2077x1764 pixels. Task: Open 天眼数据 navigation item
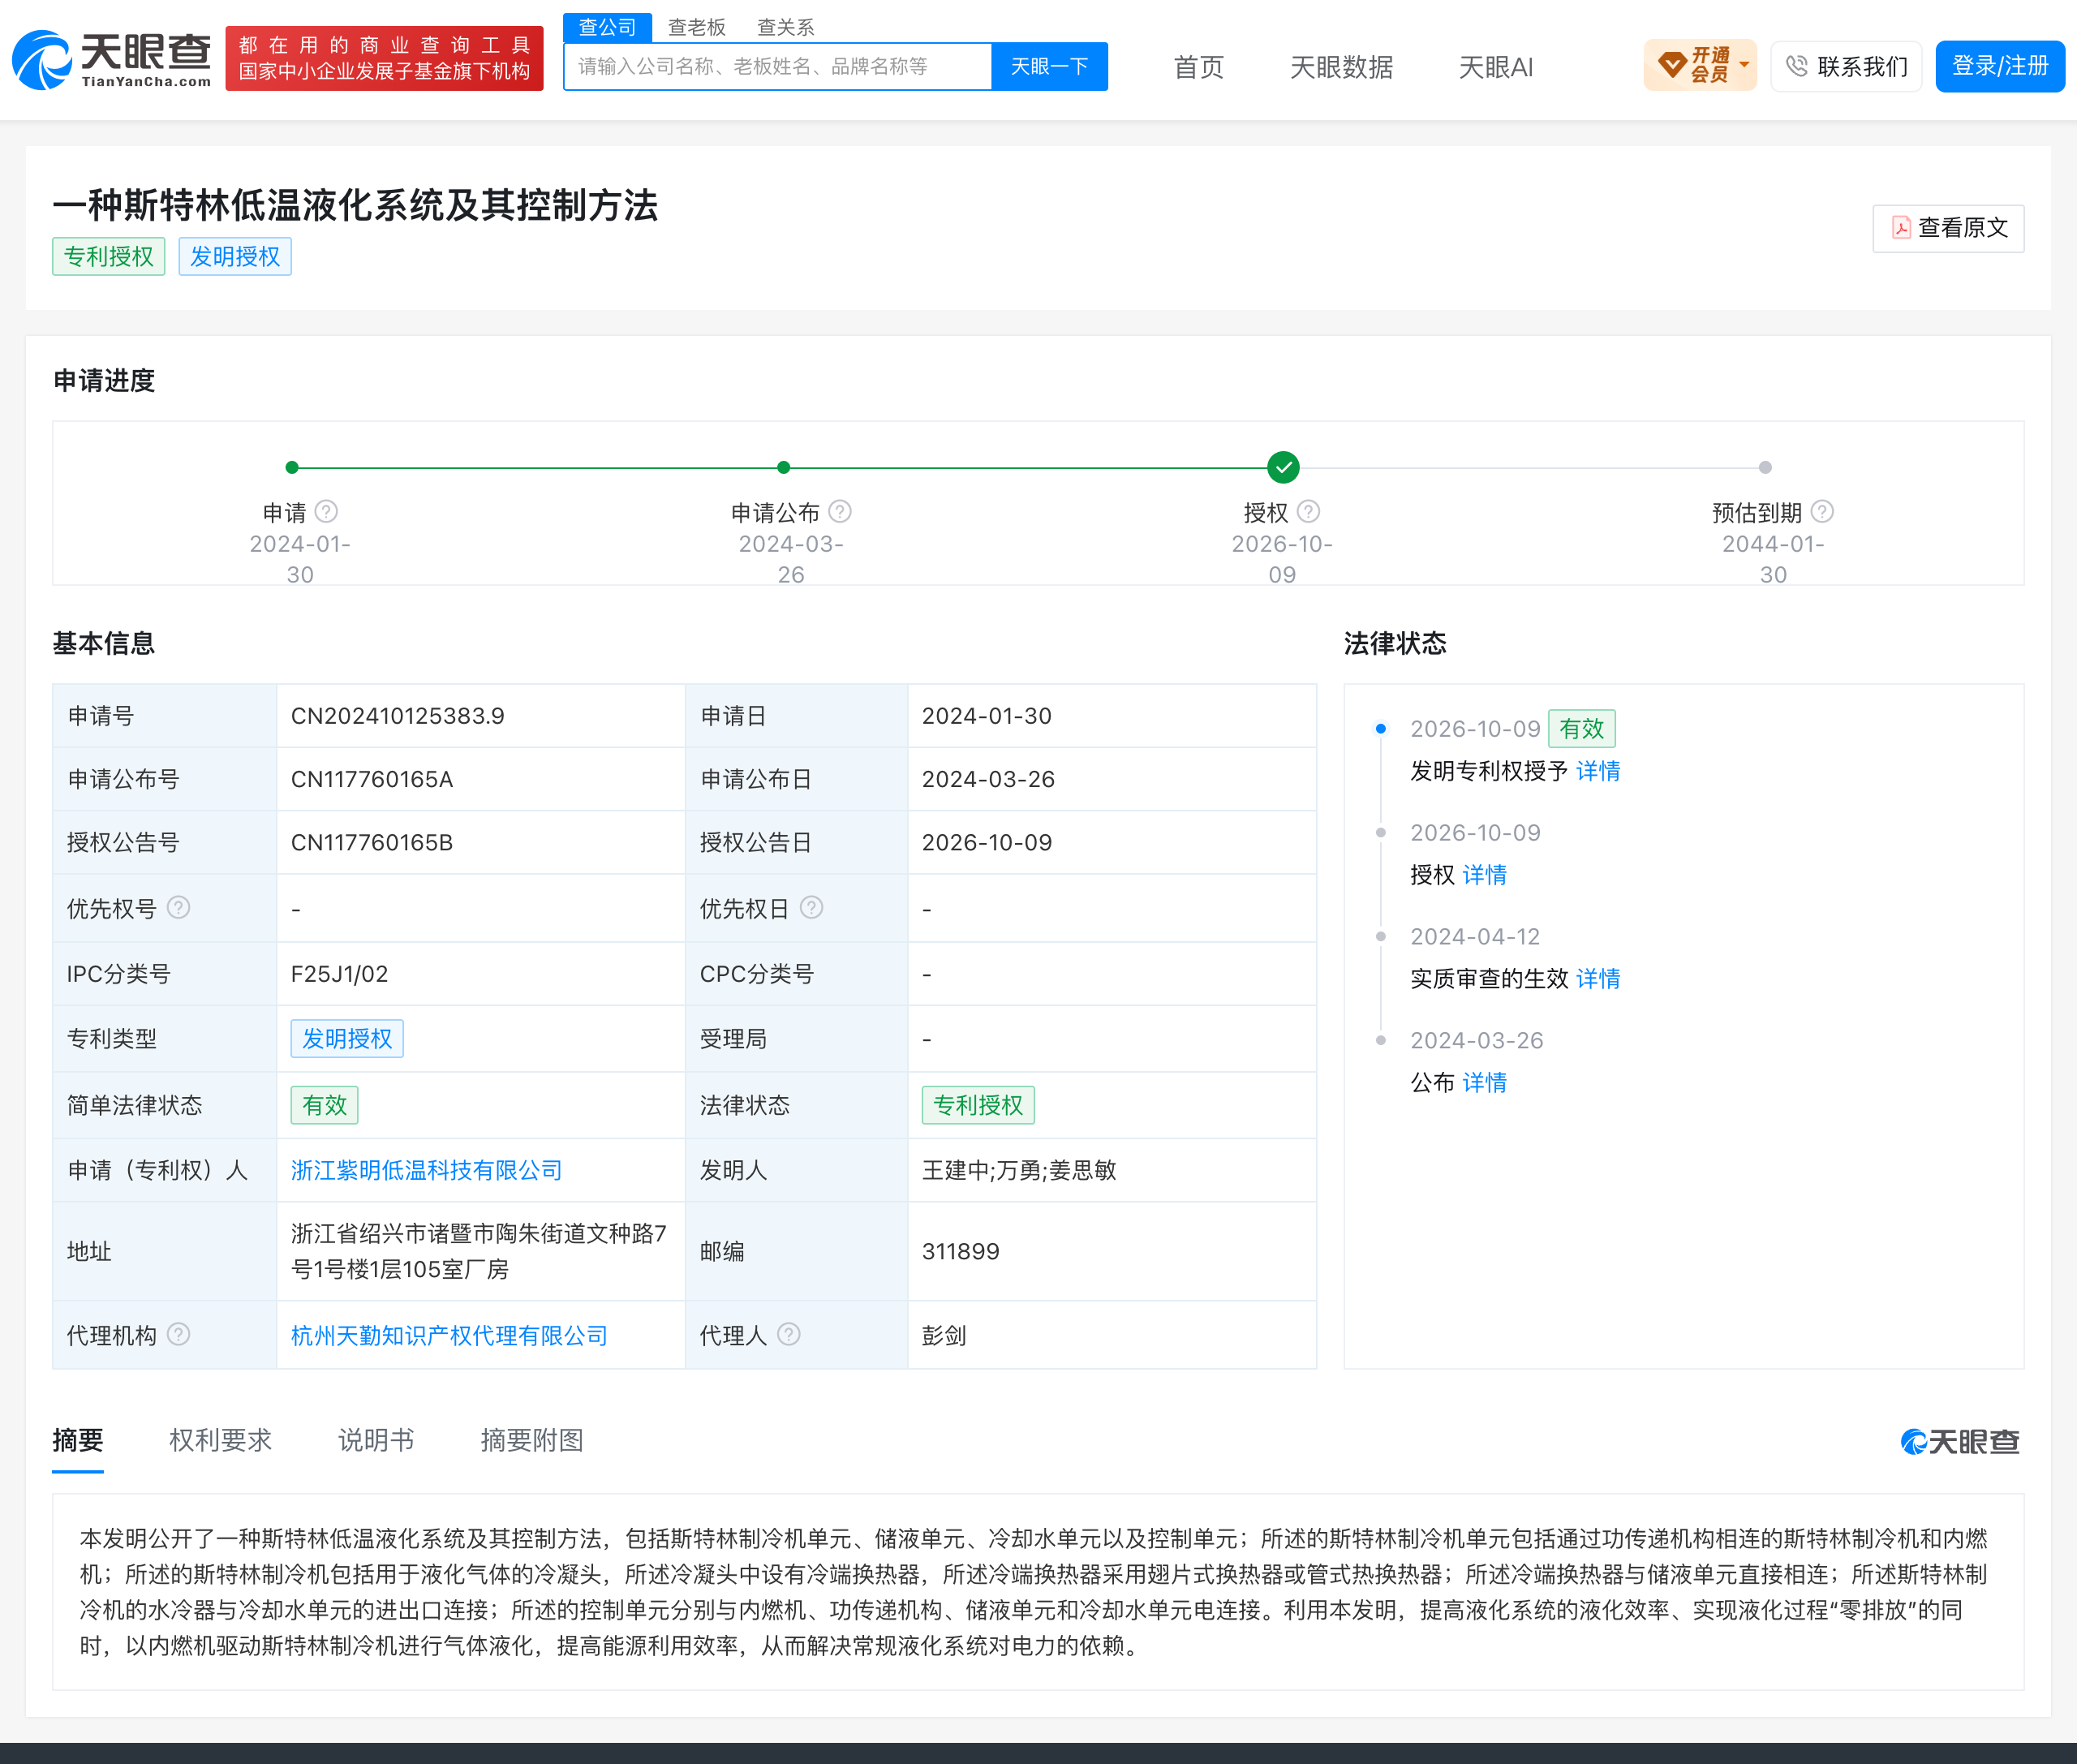pyautogui.click(x=1341, y=67)
